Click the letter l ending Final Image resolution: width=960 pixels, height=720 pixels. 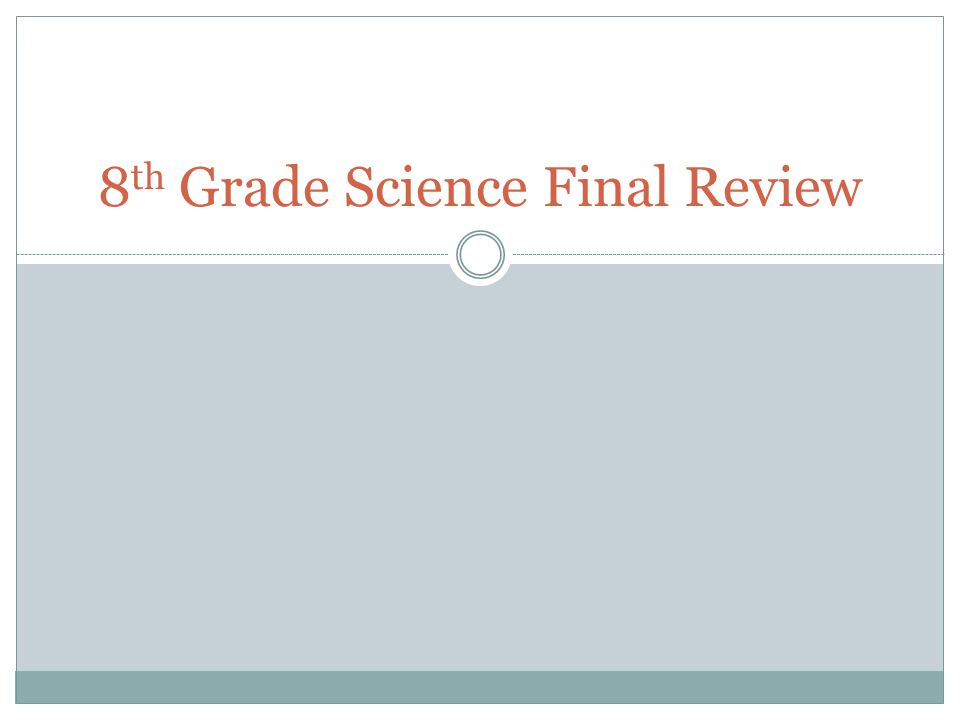click(661, 186)
